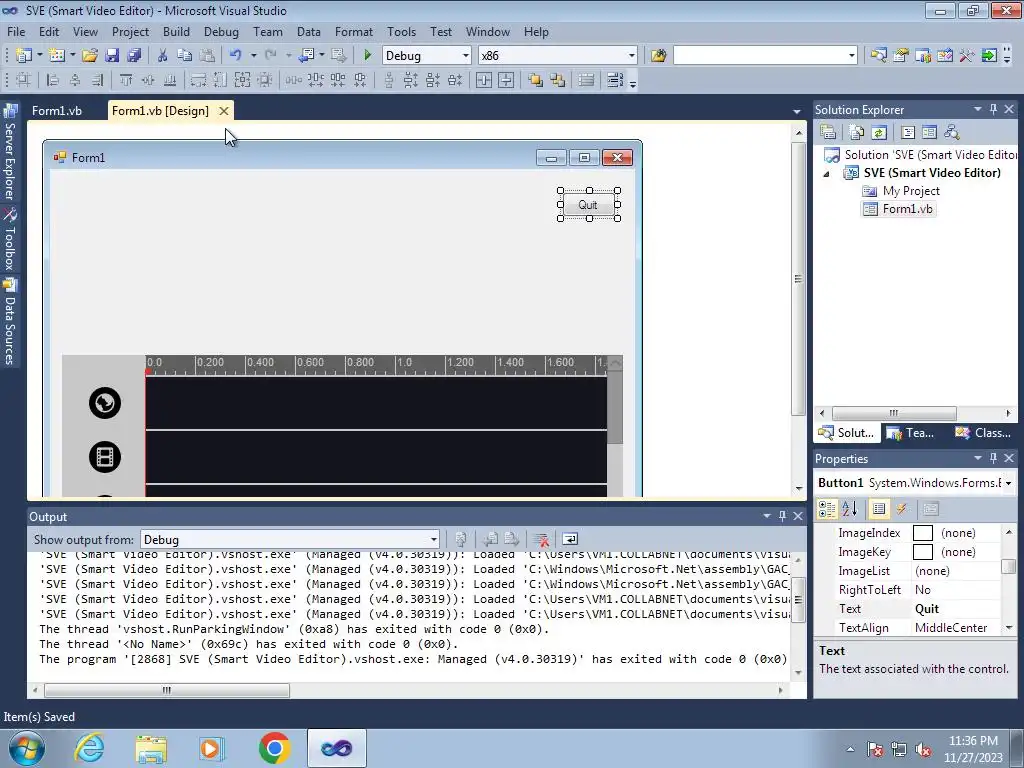Viewport: 1024px width, 768px height.
Task: Click the ImageIndex preview swatch in Properties
Action: coord(923,533)
